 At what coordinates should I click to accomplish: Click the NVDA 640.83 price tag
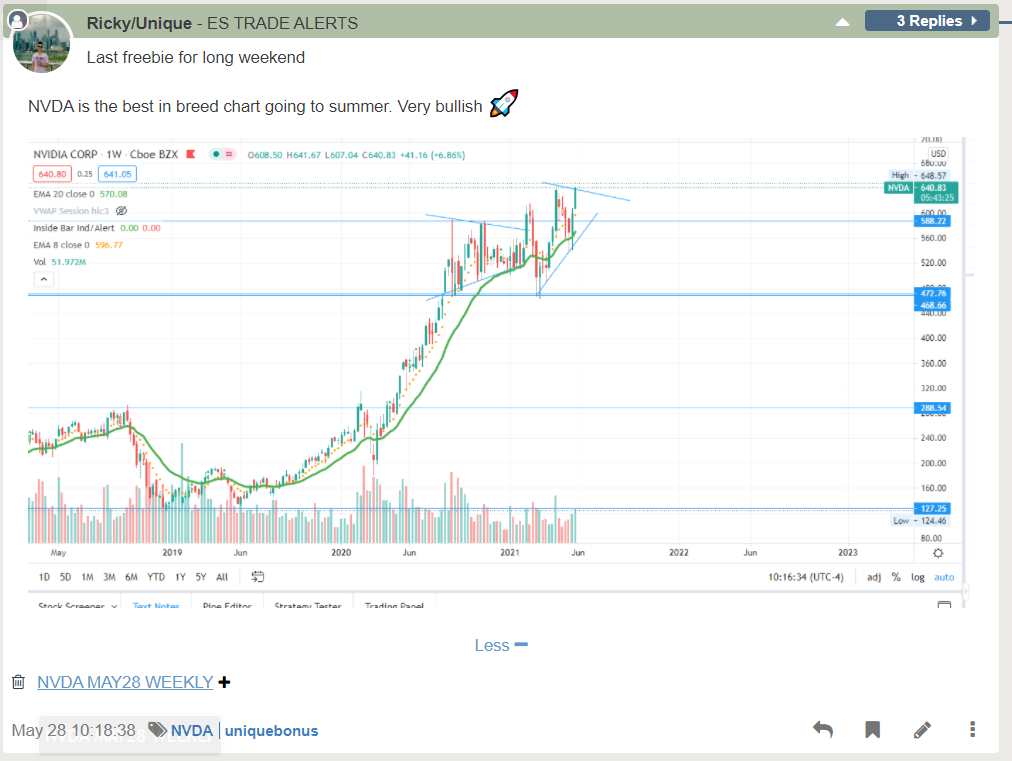(921, 192)
